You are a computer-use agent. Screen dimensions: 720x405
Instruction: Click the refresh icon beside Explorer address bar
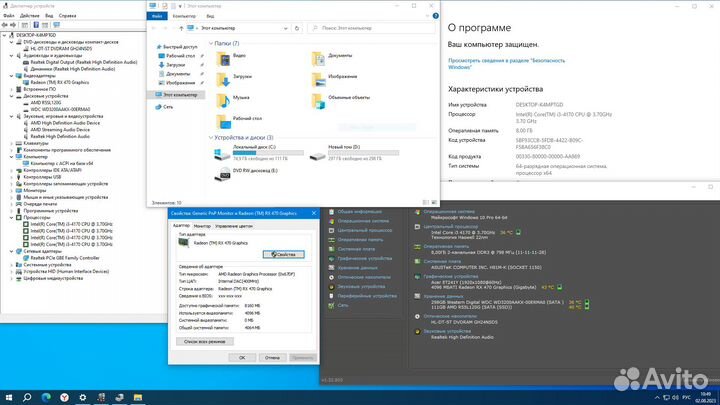(x=297, y=28)
